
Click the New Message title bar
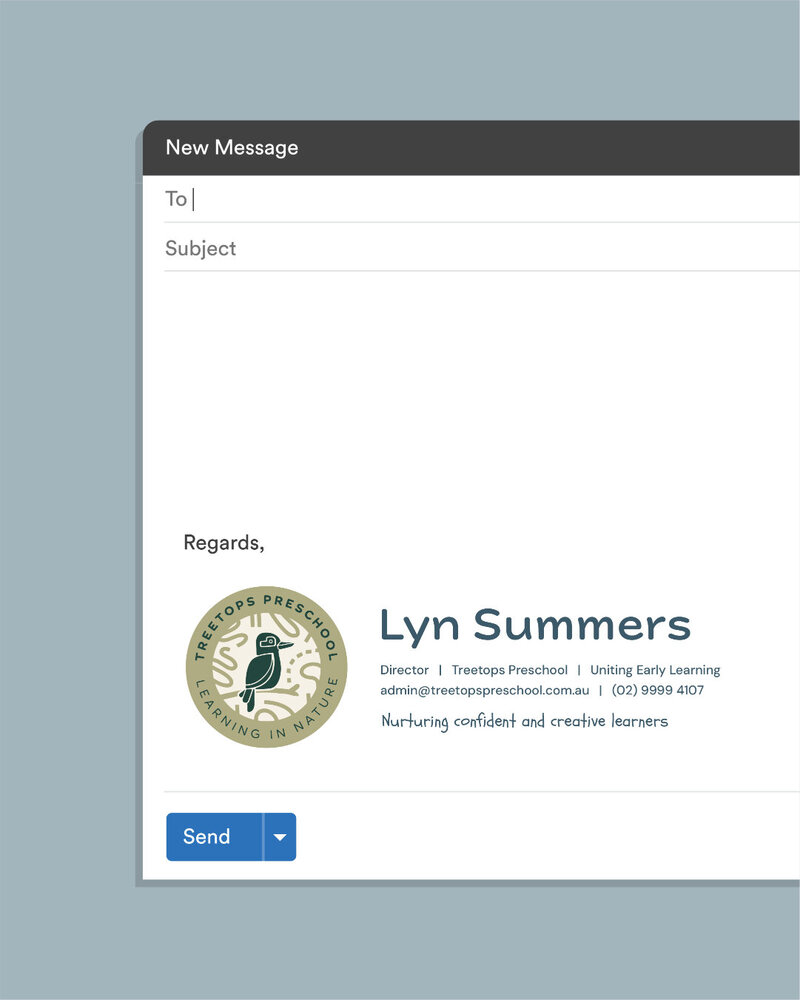pyautogui.click(x=471, y=147)
